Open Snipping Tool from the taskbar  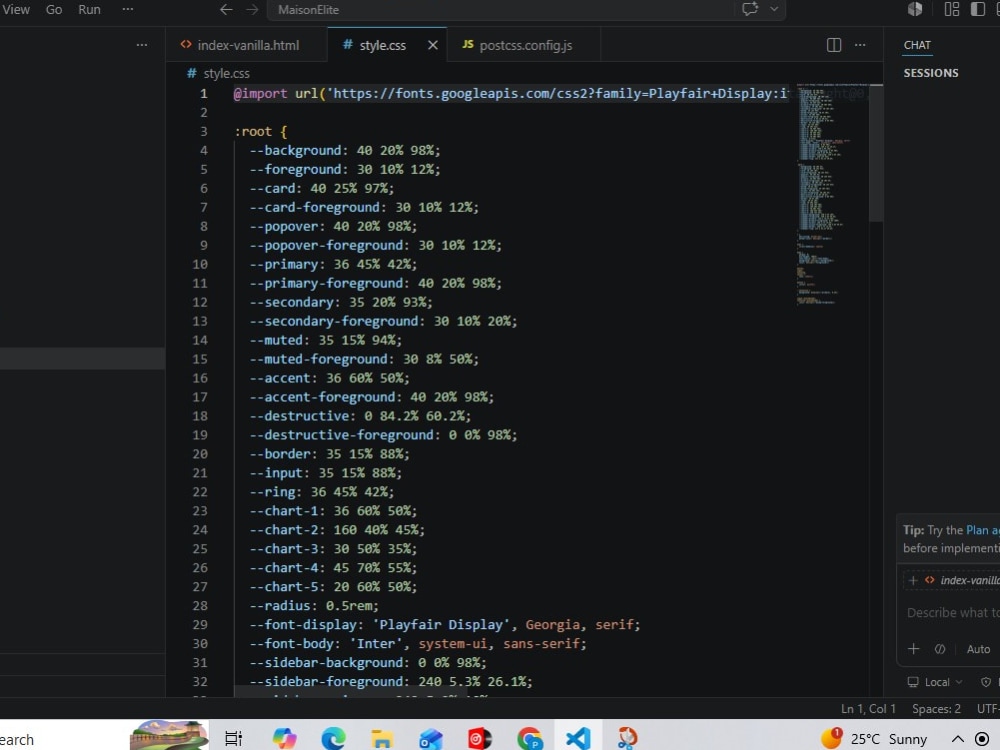pos(627,739)
